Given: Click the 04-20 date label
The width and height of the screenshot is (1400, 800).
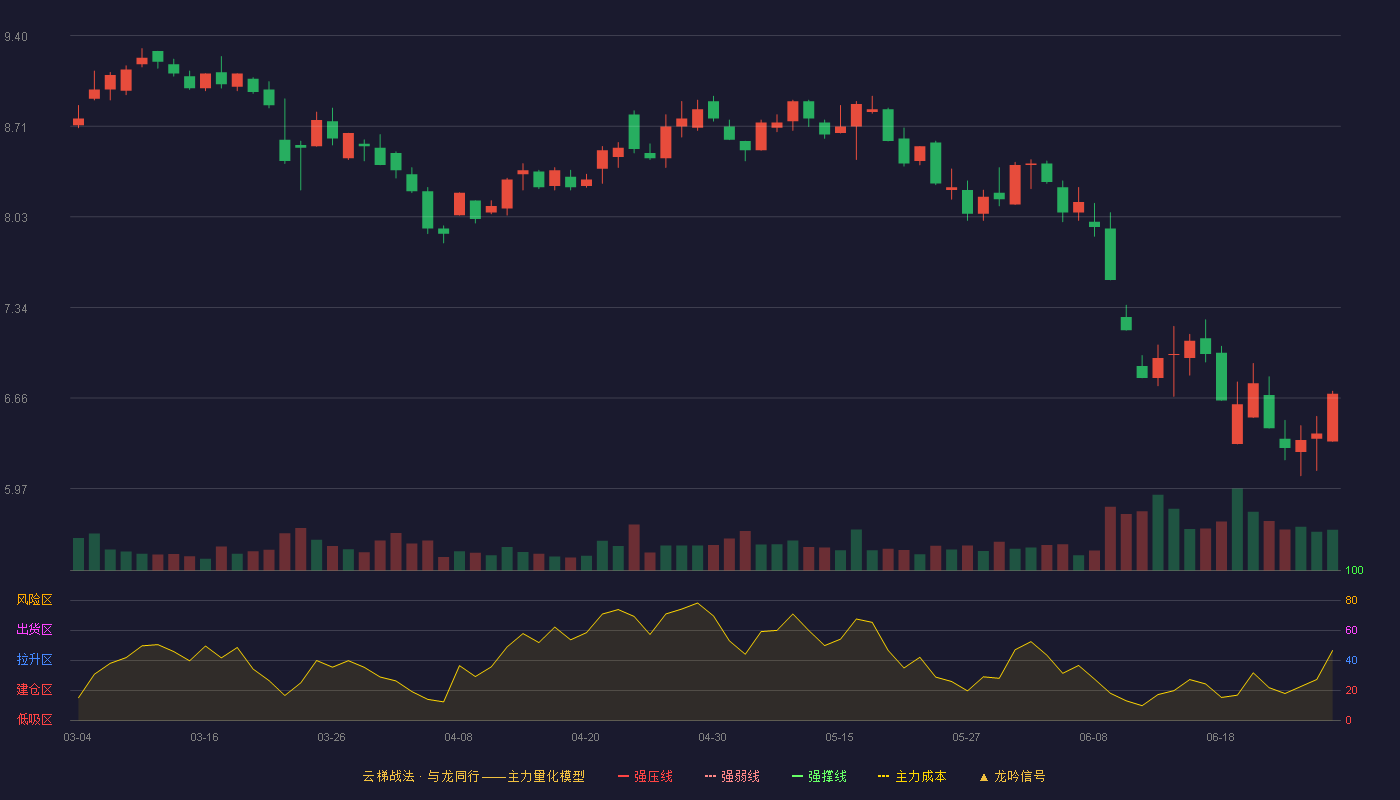Looking at the screenshot, I should [585, 737].
